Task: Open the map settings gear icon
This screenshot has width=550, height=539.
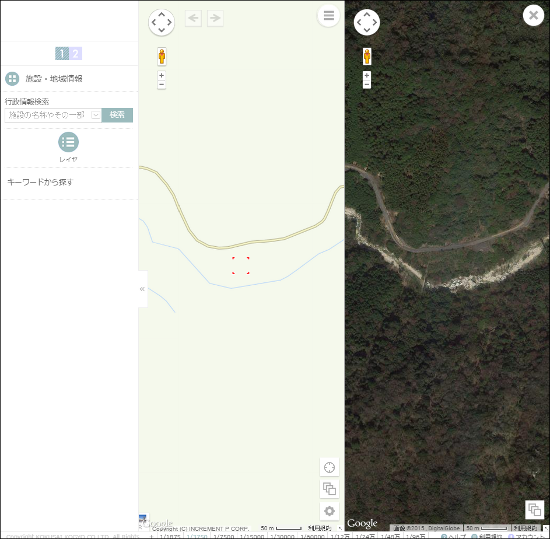Action: [329, 511]
